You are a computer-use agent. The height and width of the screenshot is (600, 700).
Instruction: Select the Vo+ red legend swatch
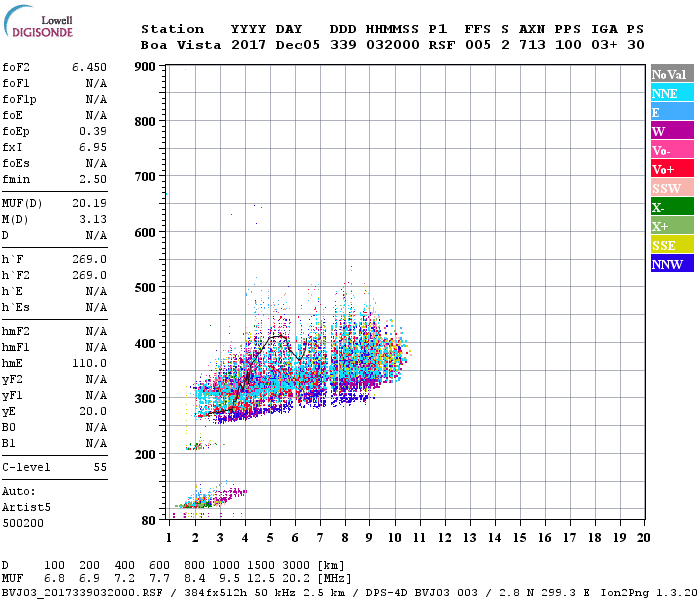[x=672, y=169]
